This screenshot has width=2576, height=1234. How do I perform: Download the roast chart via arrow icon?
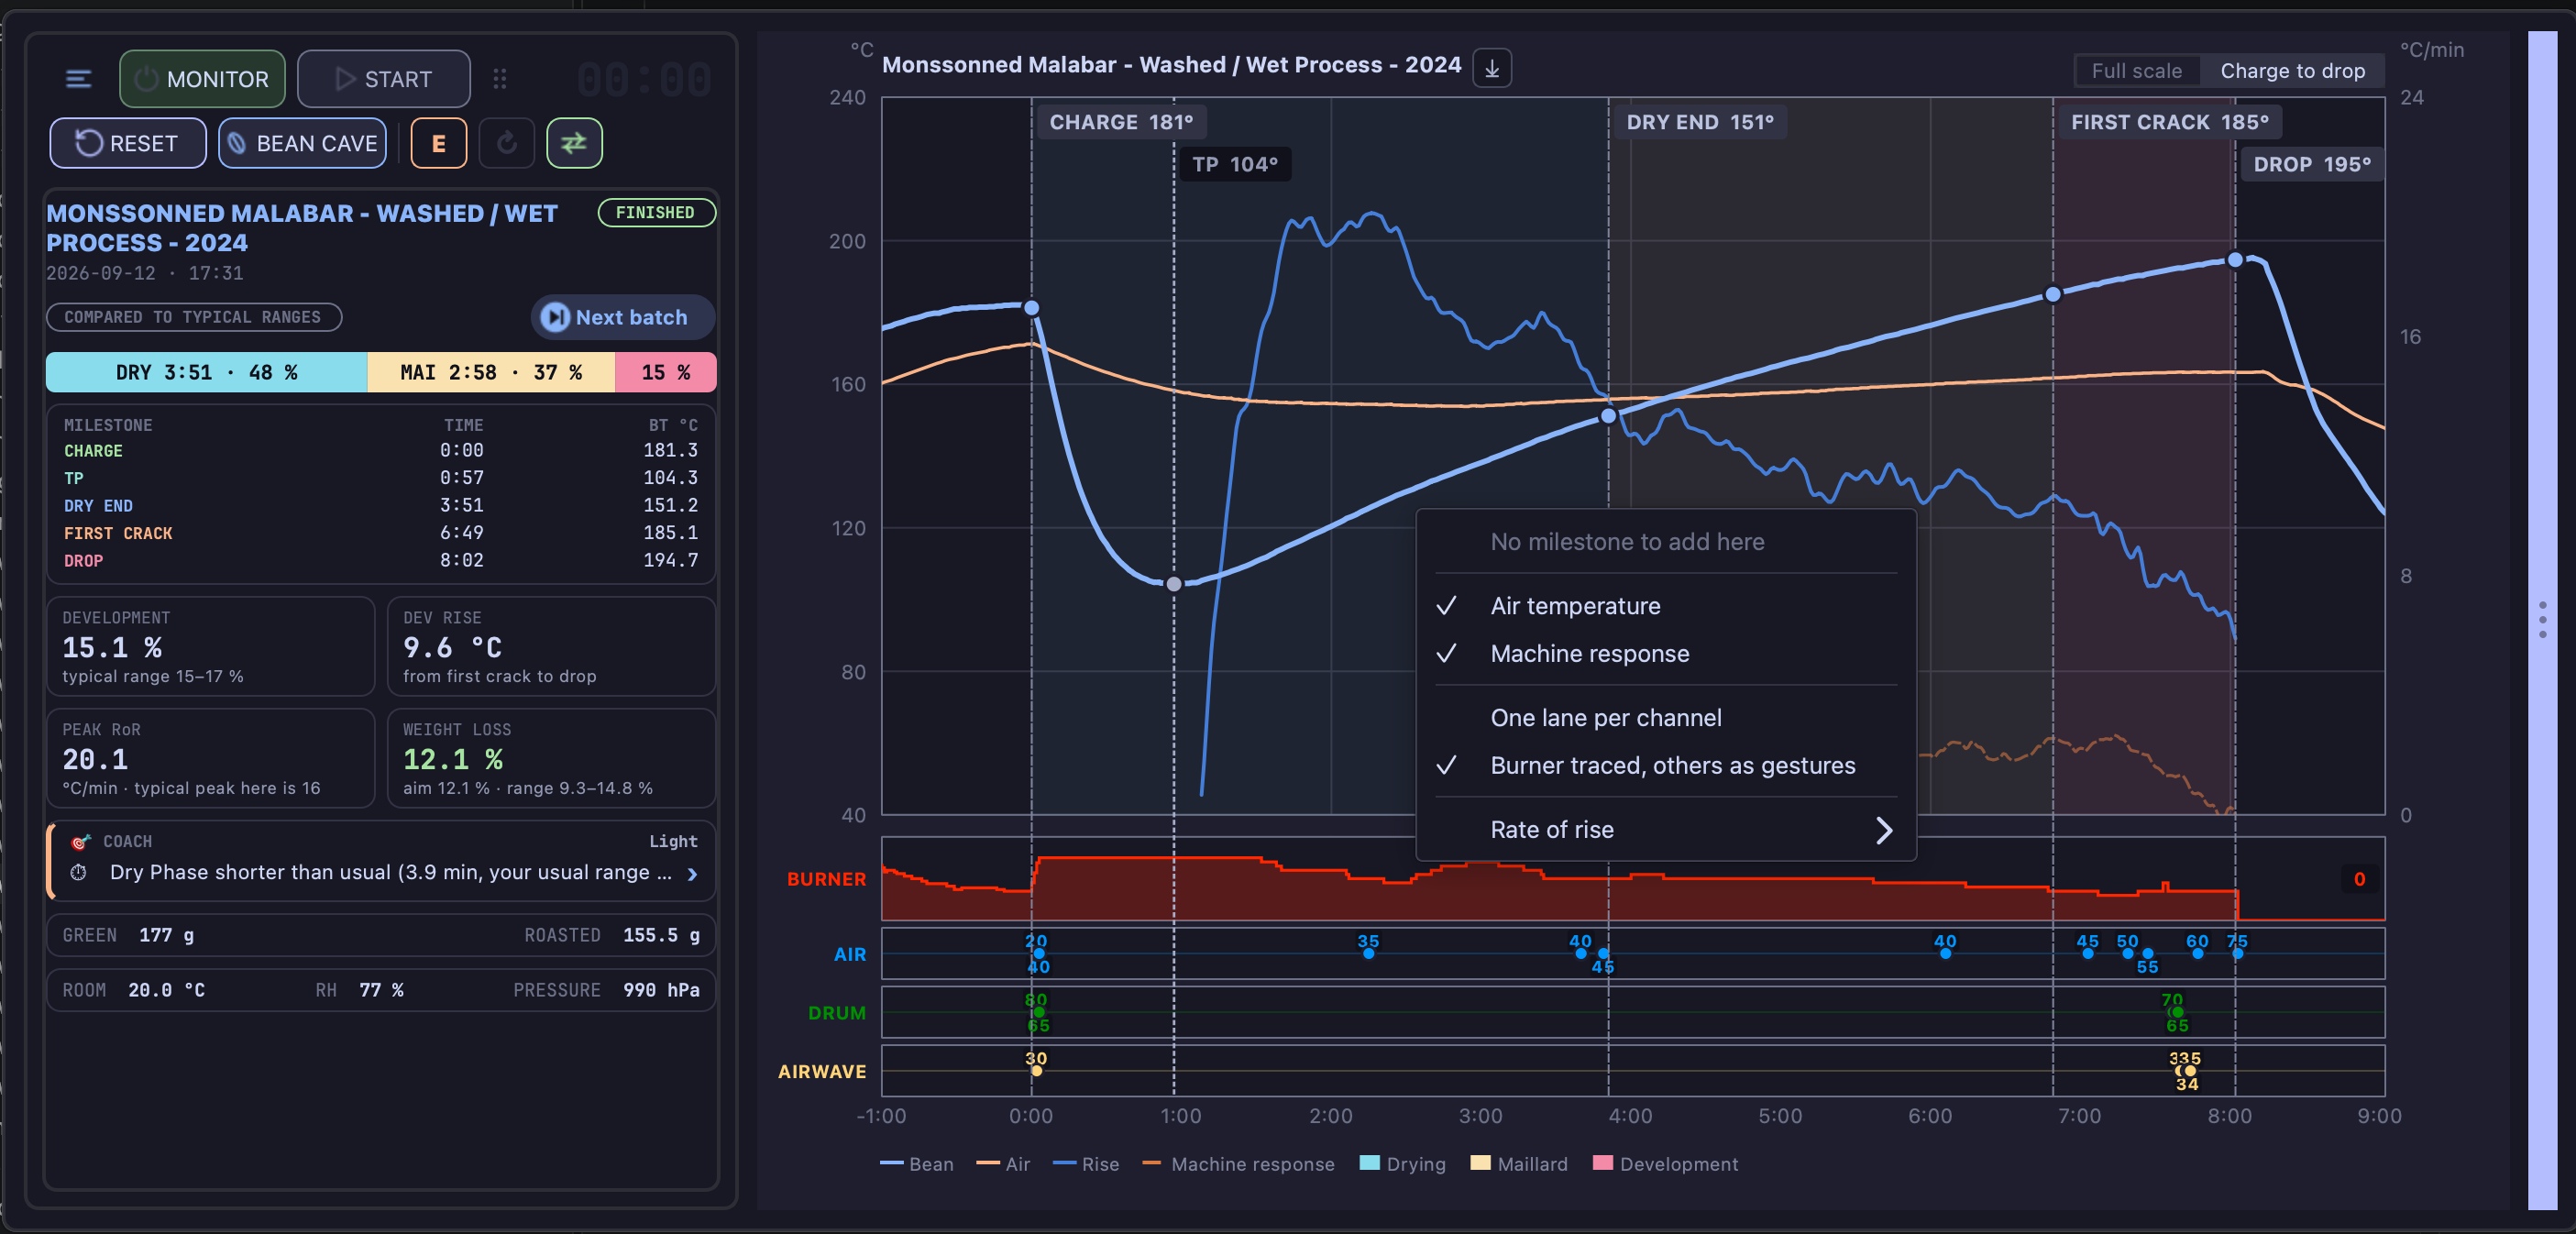click(x=1491, y=68)
